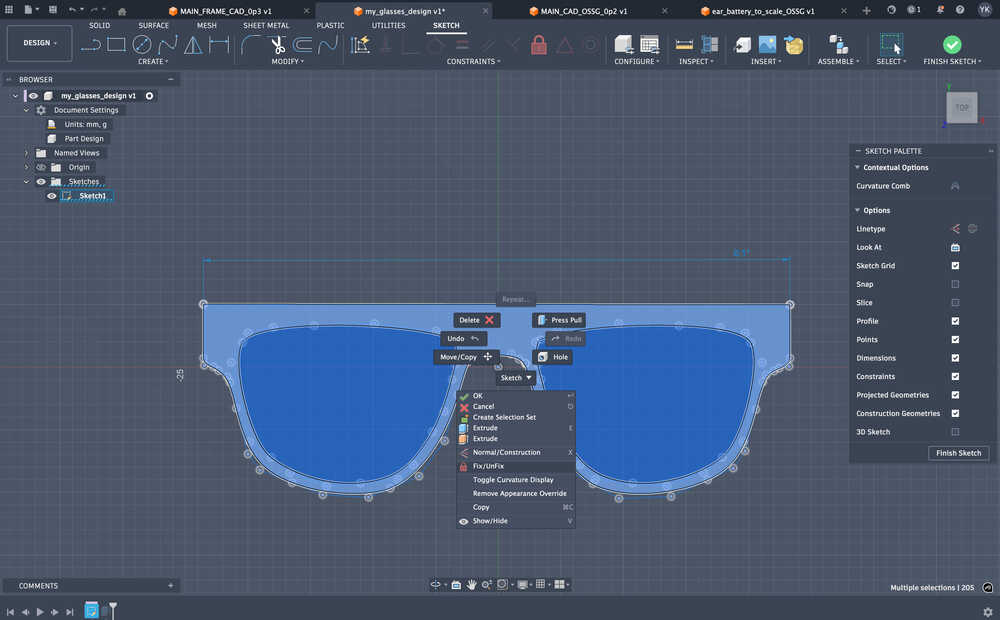Click the Orbit icon in navigation bar

[436, 584]
